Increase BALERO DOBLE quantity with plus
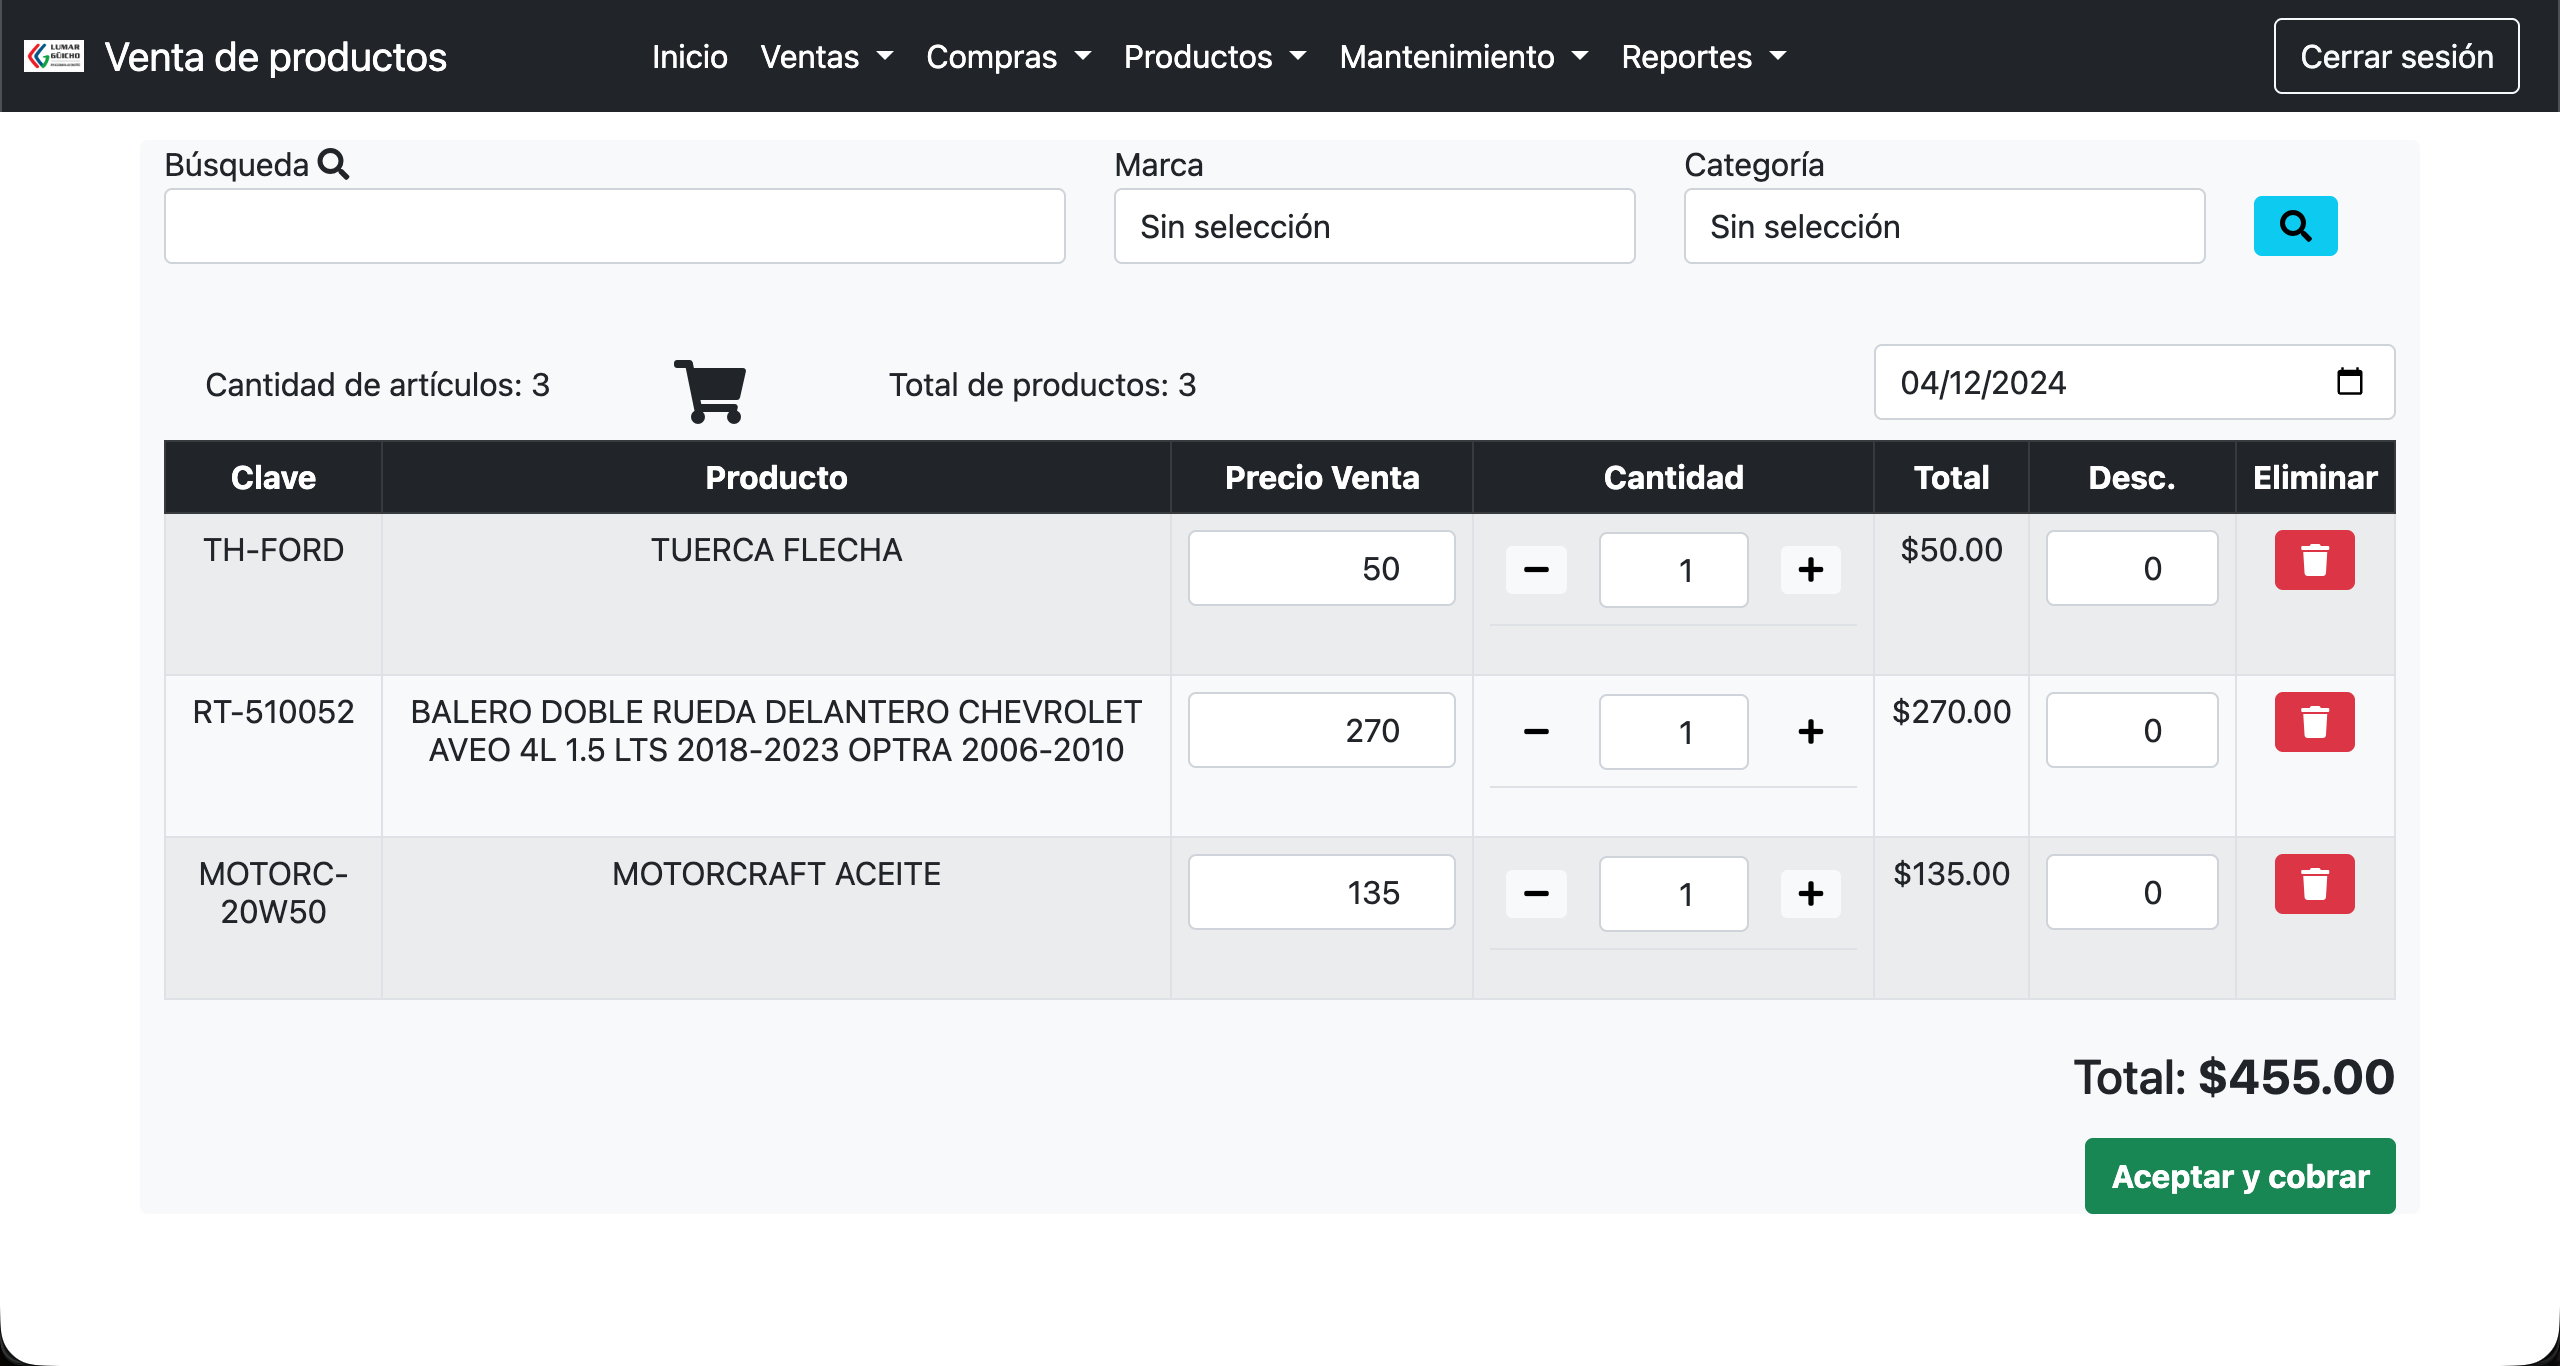Viewport: 2560px width, 1366px height. tap(1812, 731)
